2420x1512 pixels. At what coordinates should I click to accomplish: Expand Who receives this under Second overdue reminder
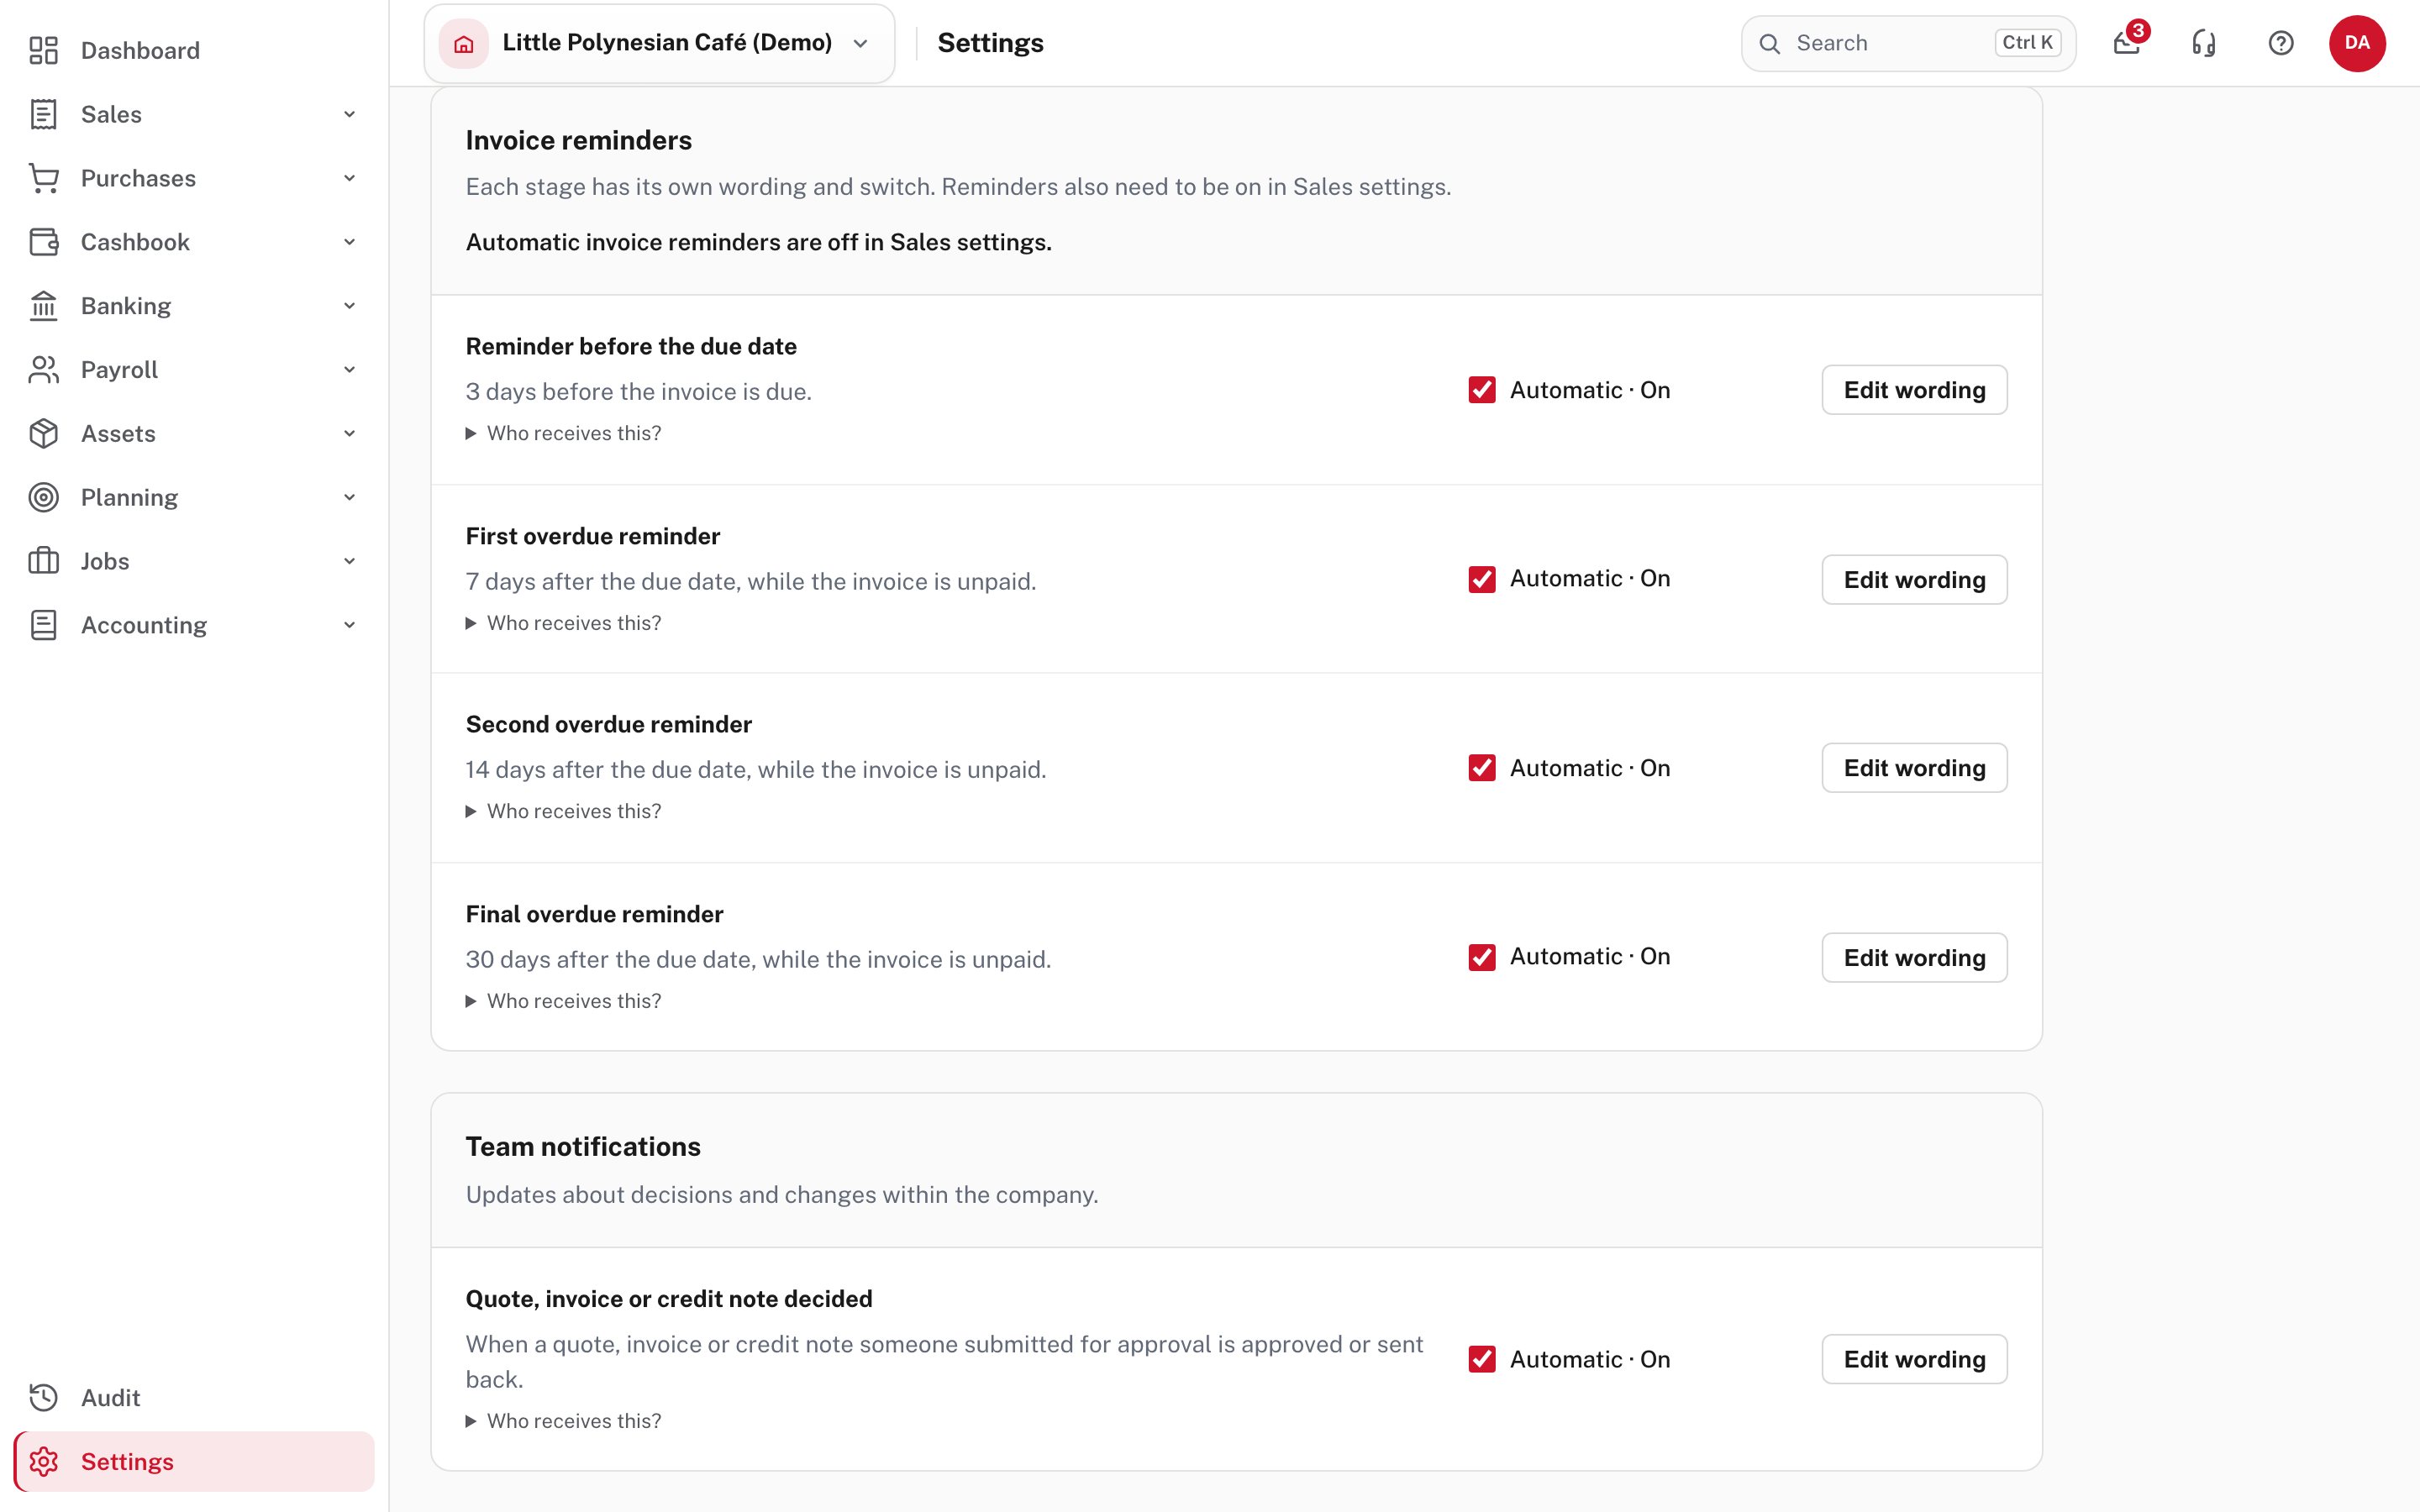point(564,811)
